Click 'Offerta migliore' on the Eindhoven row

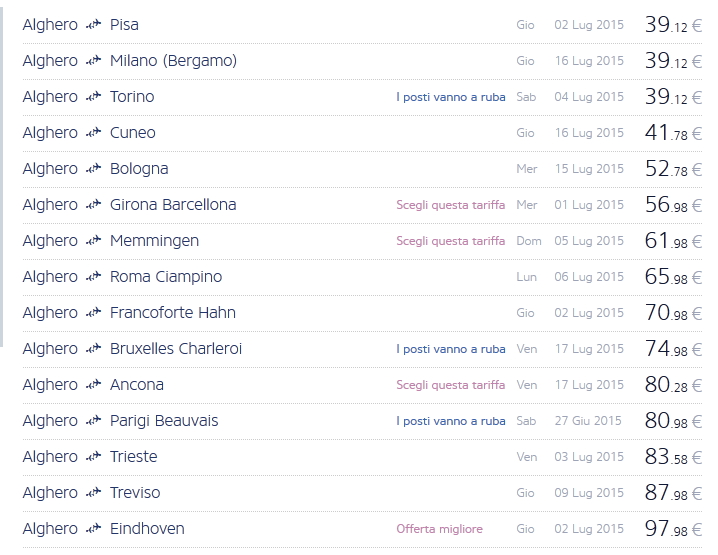(439, 529)
